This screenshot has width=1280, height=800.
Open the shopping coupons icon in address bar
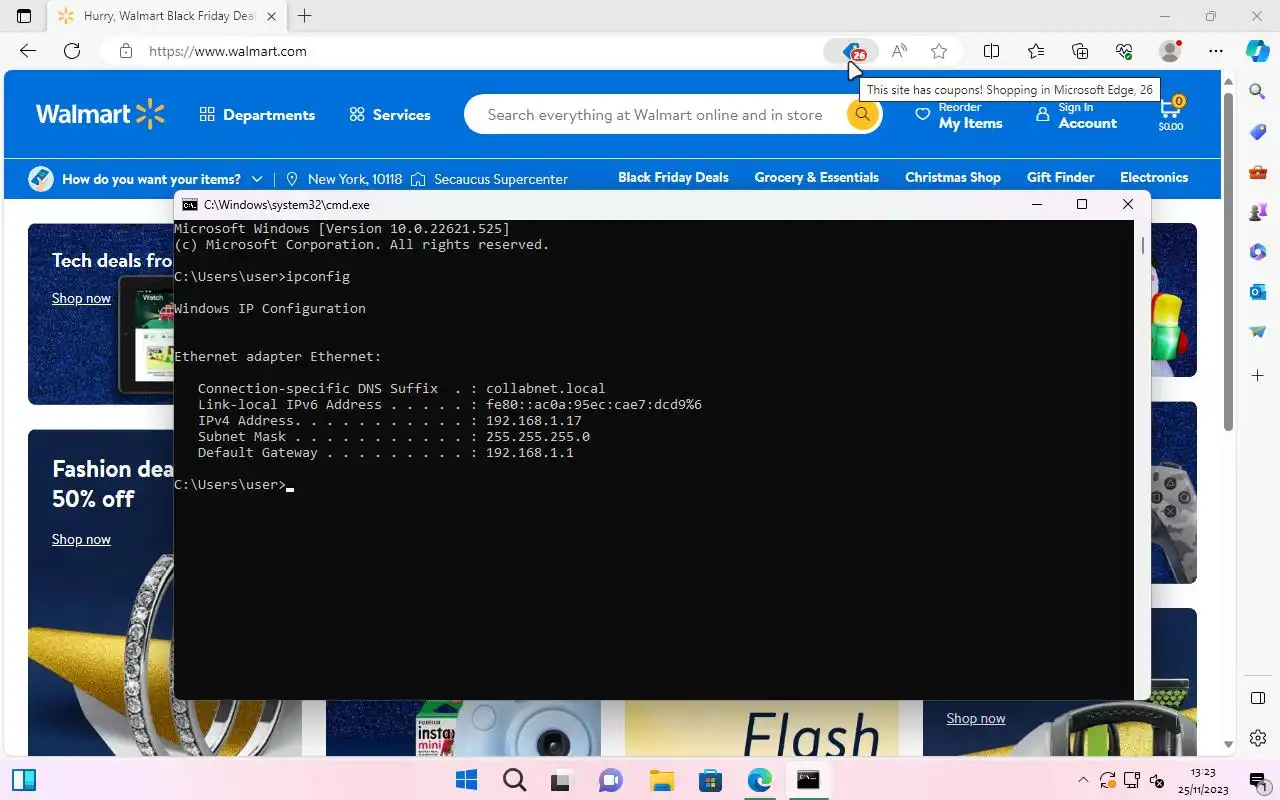852,51
